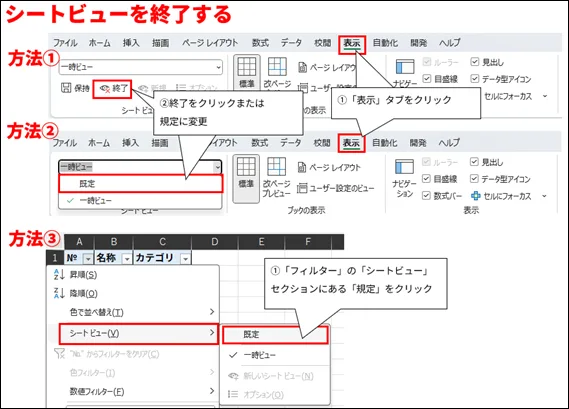Click the greyed フィルターをクリア funnel icon
569x409 pixels.
click(x=60, y=354)
